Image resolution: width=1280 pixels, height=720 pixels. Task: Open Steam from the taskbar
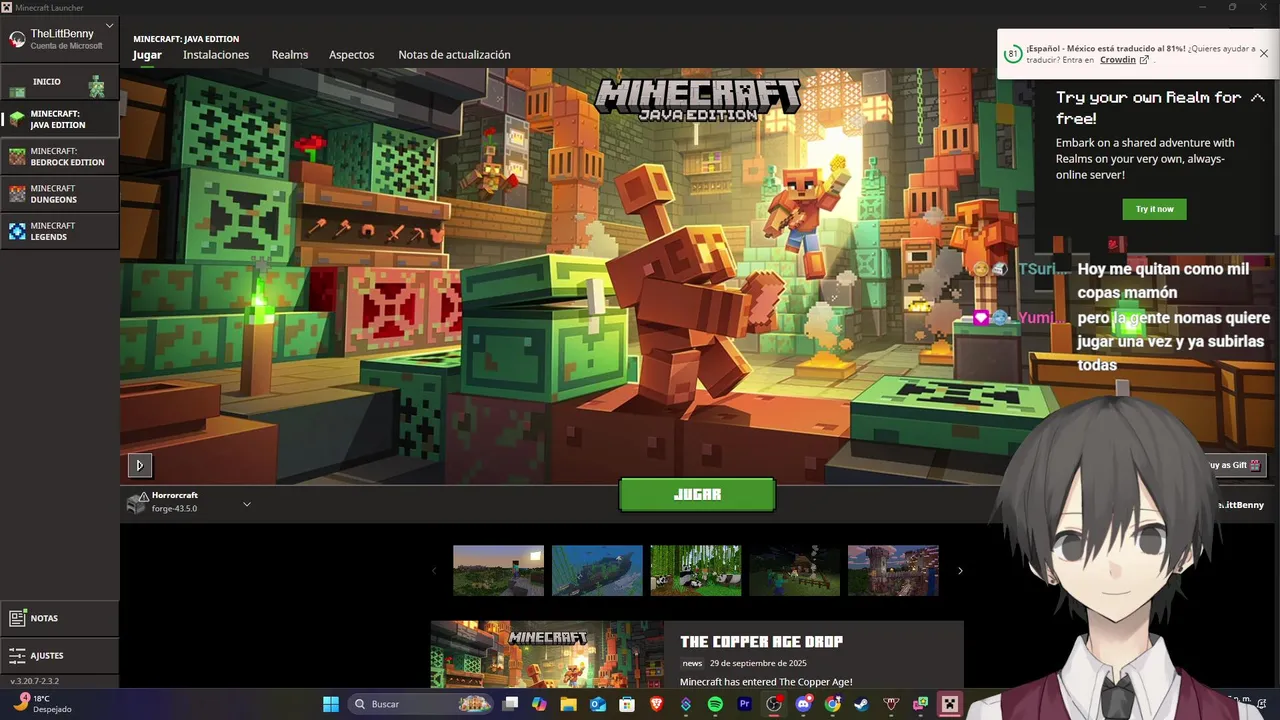[x=861, y=704]
